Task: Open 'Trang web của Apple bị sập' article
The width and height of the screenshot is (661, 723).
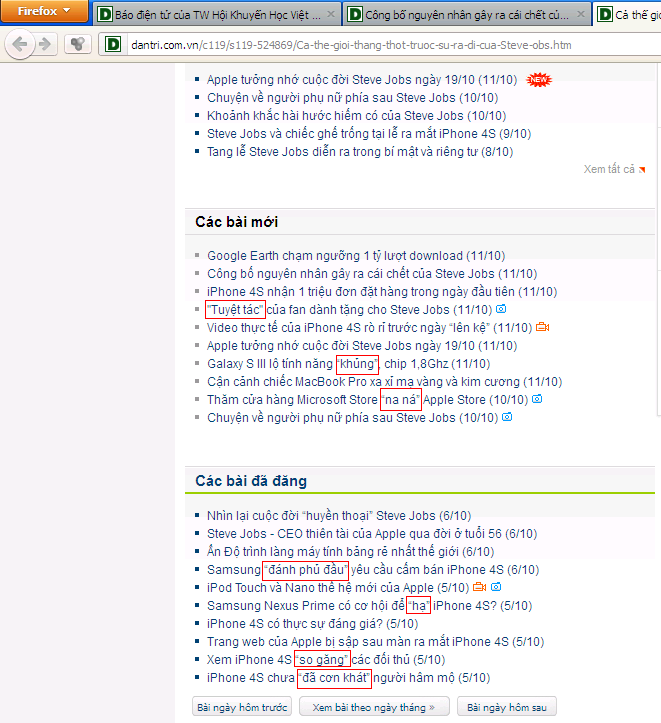Action: point(375,641)
